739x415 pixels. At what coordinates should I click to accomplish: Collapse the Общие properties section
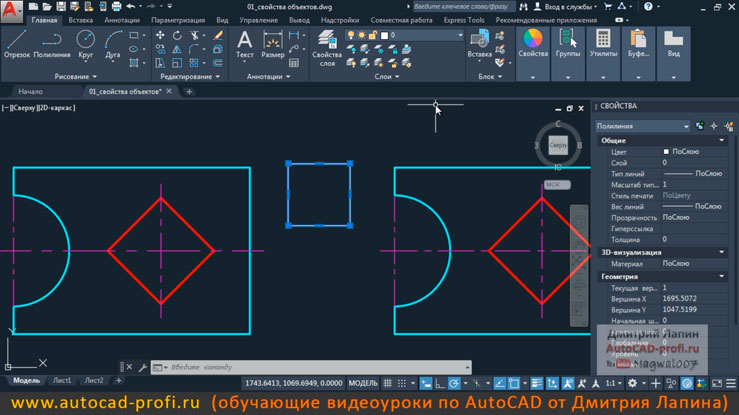pyautogui.click(x=722, y=140)
